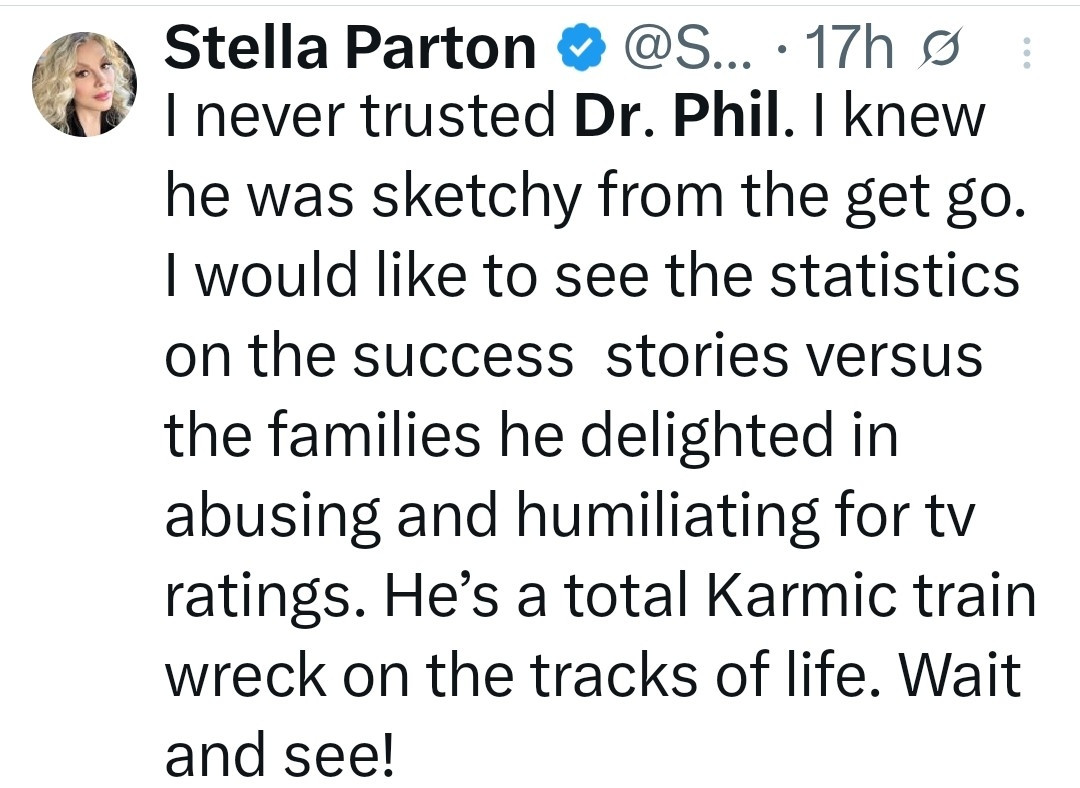Click the text "families he delighted in"
This screenshot has height=788, width=1080.
tap(582, 435)
